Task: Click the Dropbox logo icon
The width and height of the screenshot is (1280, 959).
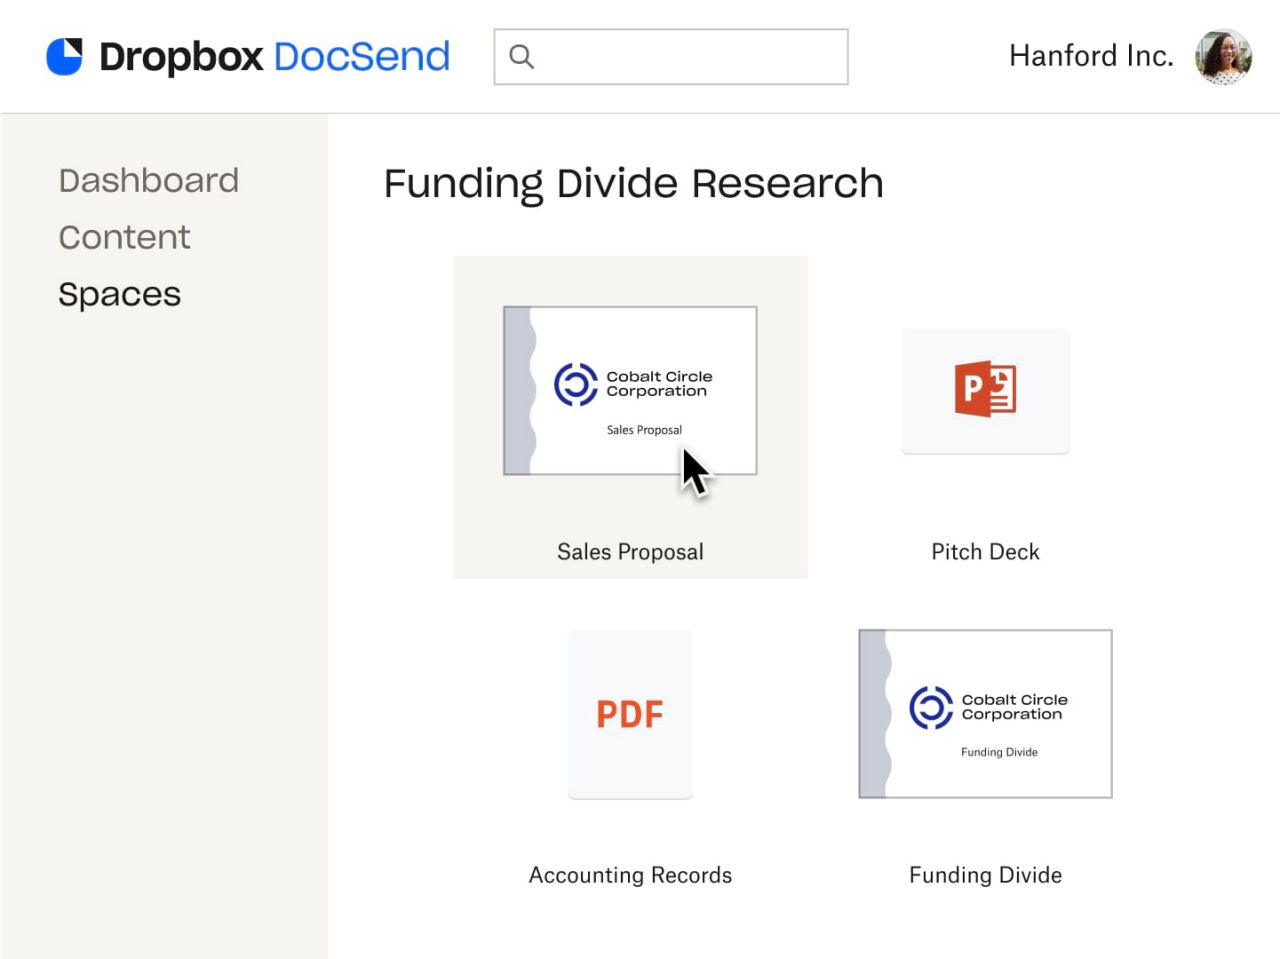Action: click(x=66, y=56)
